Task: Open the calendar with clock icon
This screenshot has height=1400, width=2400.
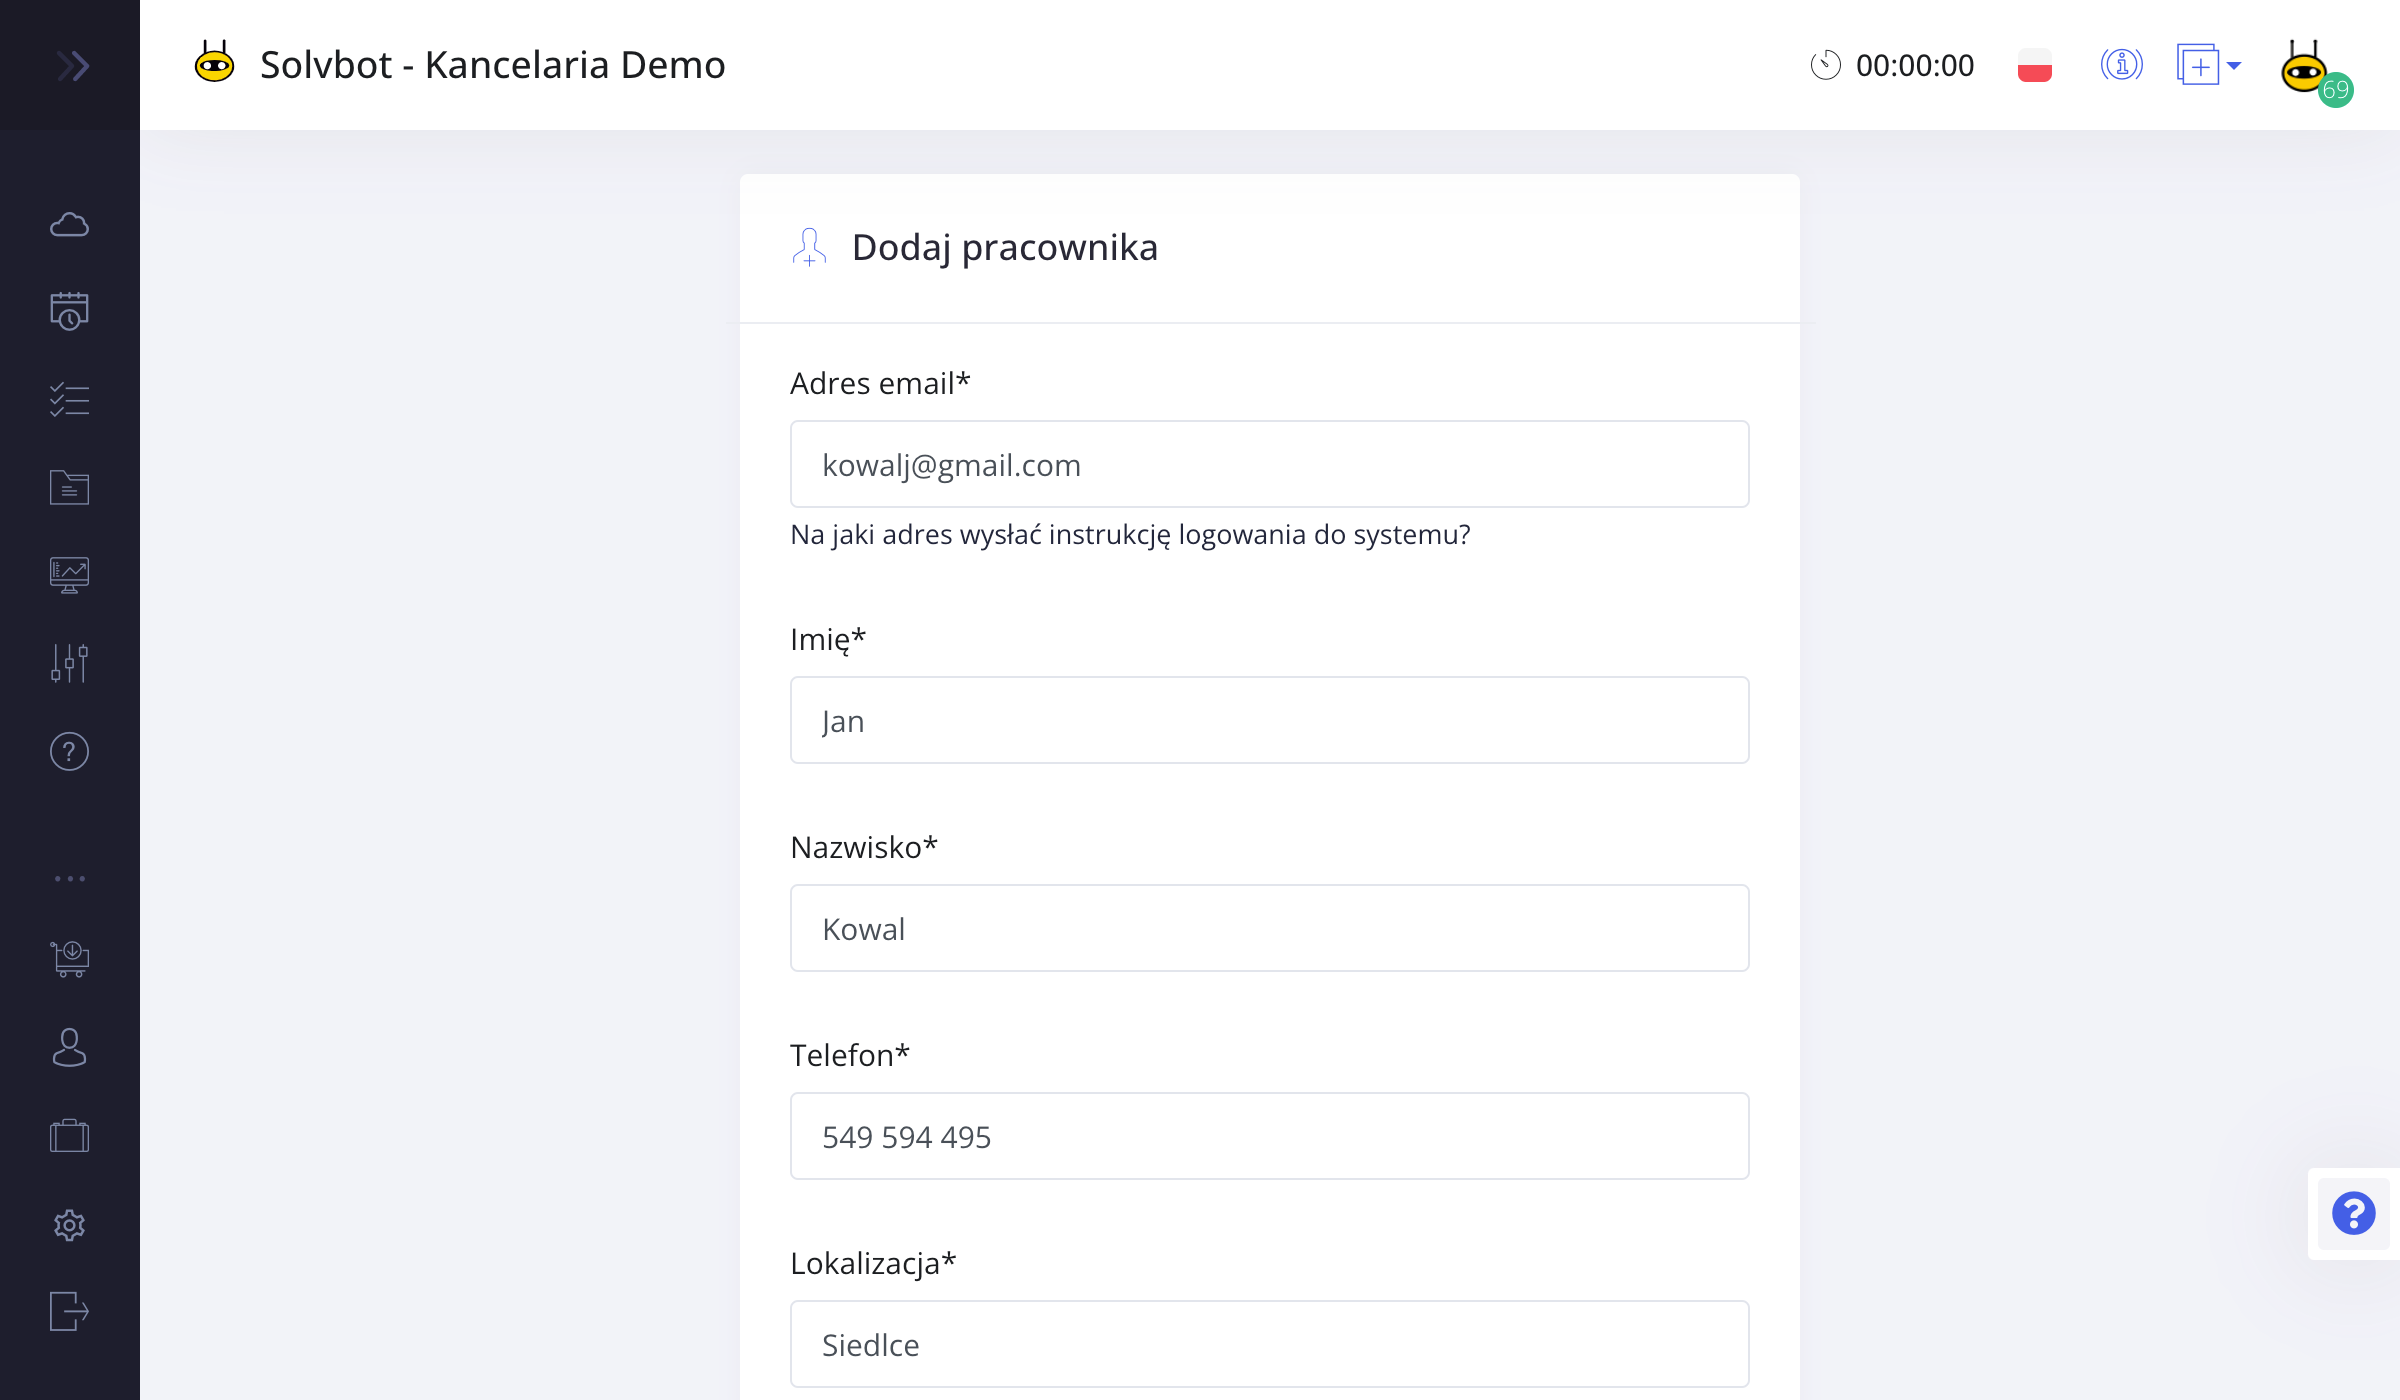Action: [69, 311]
